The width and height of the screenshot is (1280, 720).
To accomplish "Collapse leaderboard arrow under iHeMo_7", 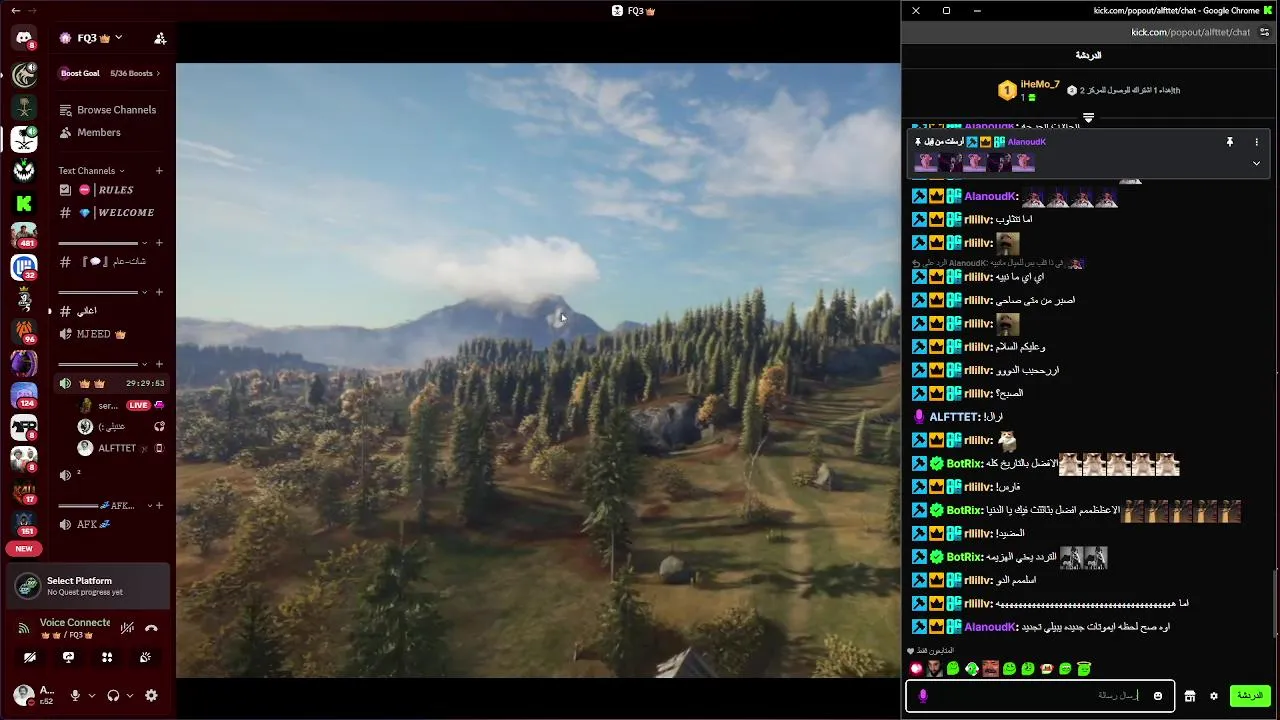I will tap(1089, 118).
